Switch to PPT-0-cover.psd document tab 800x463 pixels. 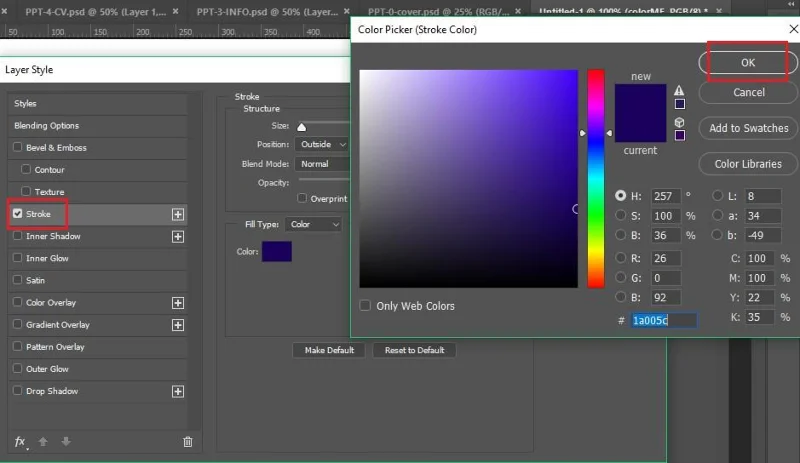tap(438, 11)
